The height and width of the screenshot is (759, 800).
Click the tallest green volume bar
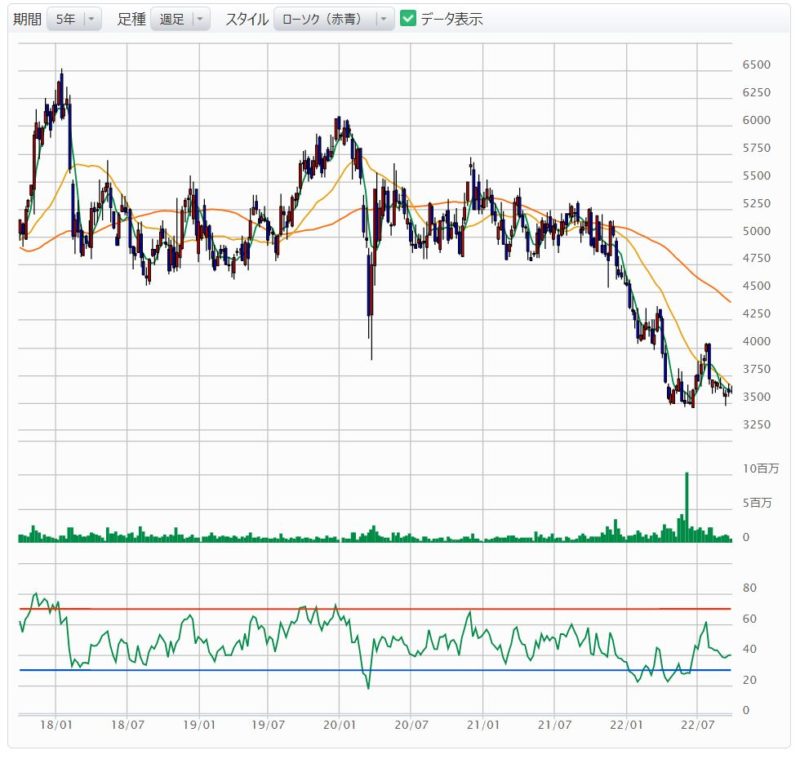[686, 506]
